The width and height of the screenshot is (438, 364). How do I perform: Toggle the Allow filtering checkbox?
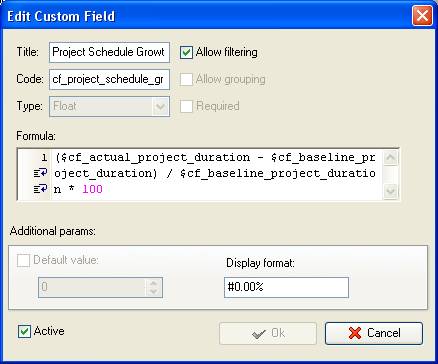click(186, 53)
